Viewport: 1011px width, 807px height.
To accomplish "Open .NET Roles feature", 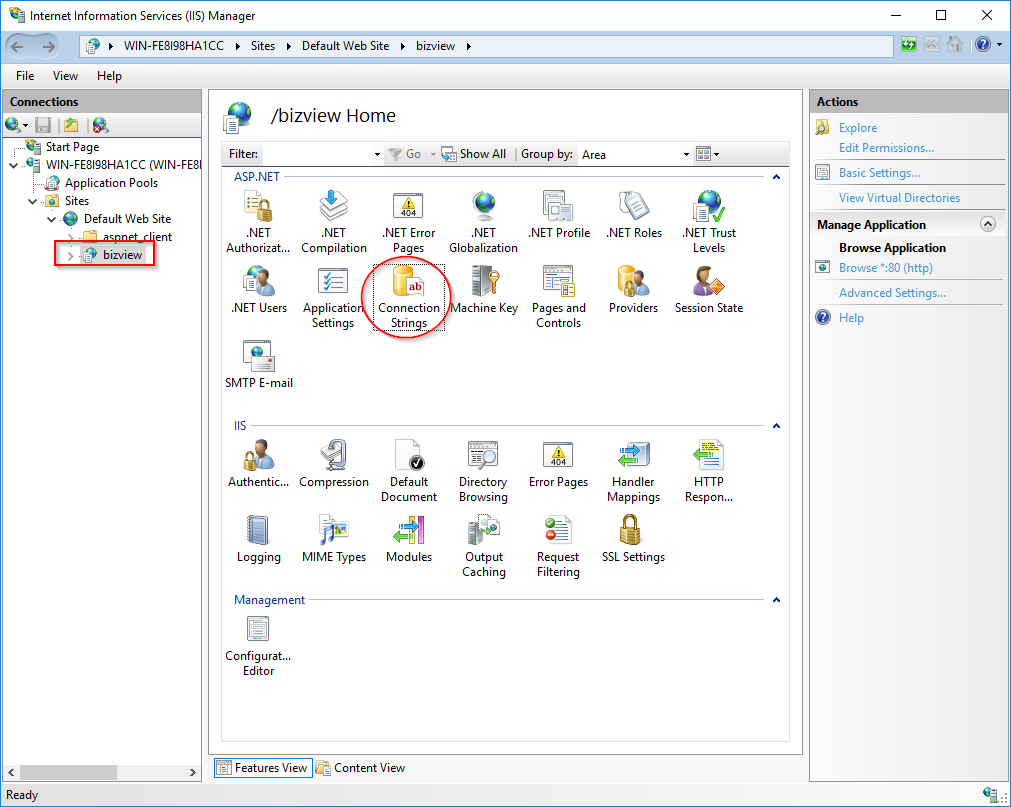I will click(x=634, y=215).
